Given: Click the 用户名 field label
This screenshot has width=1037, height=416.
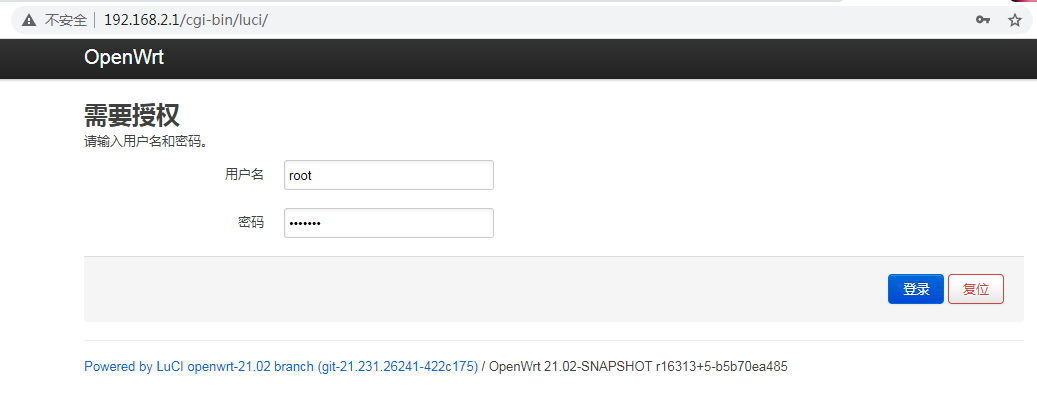Looking at the screenshot, I should pyautogui.click(x=244, y=175).
